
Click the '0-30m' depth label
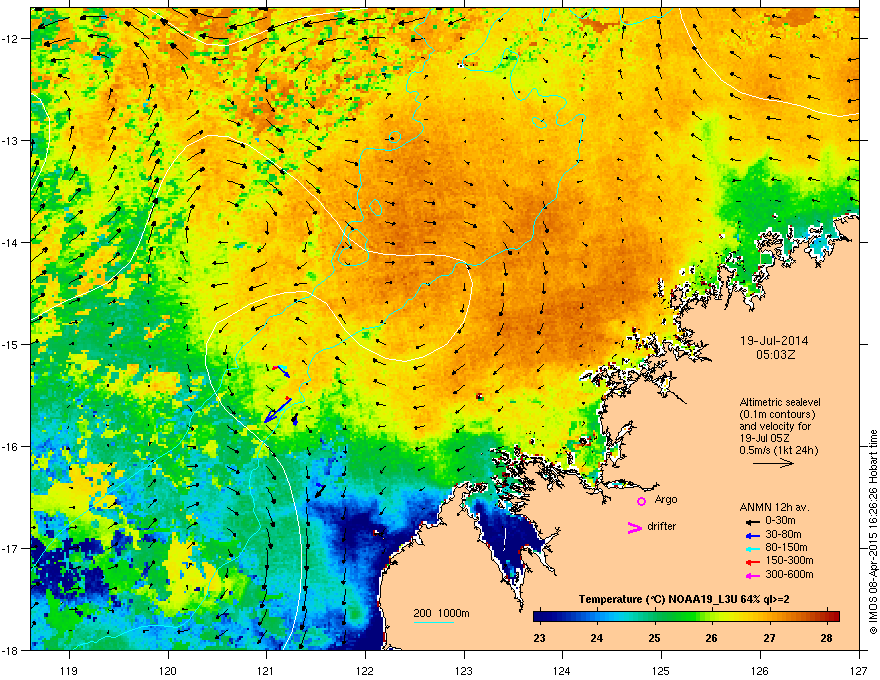click(x=780, y=521)
